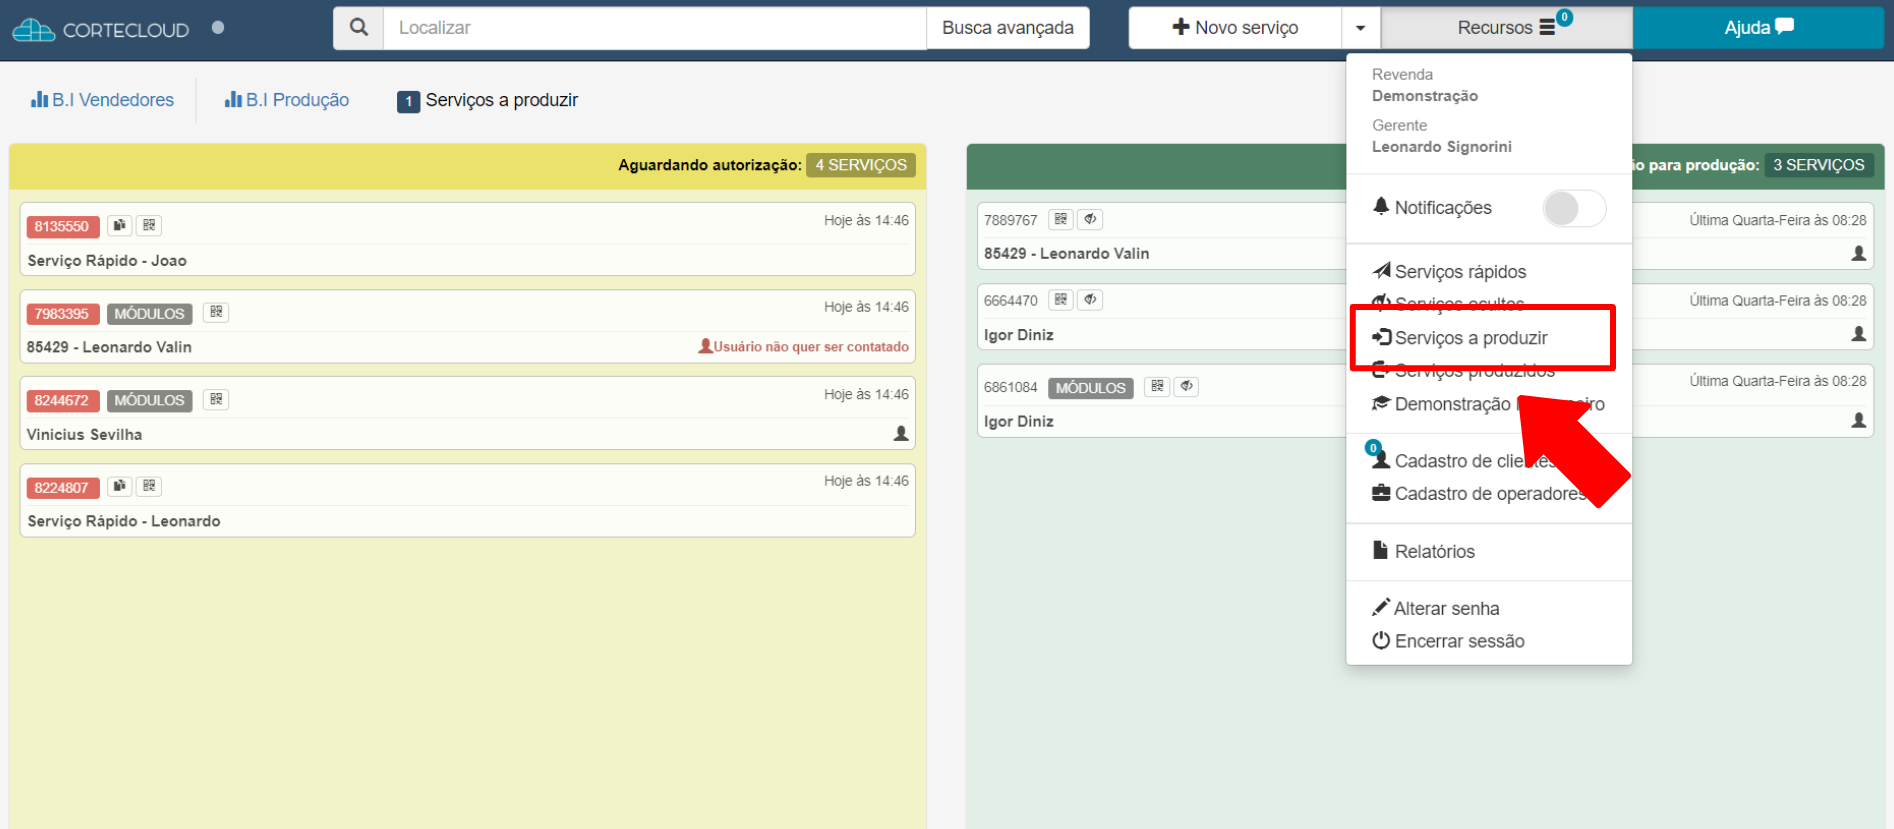
Task: Click the MÓDULOS badge on service 7983395
Action: (149, 314)
